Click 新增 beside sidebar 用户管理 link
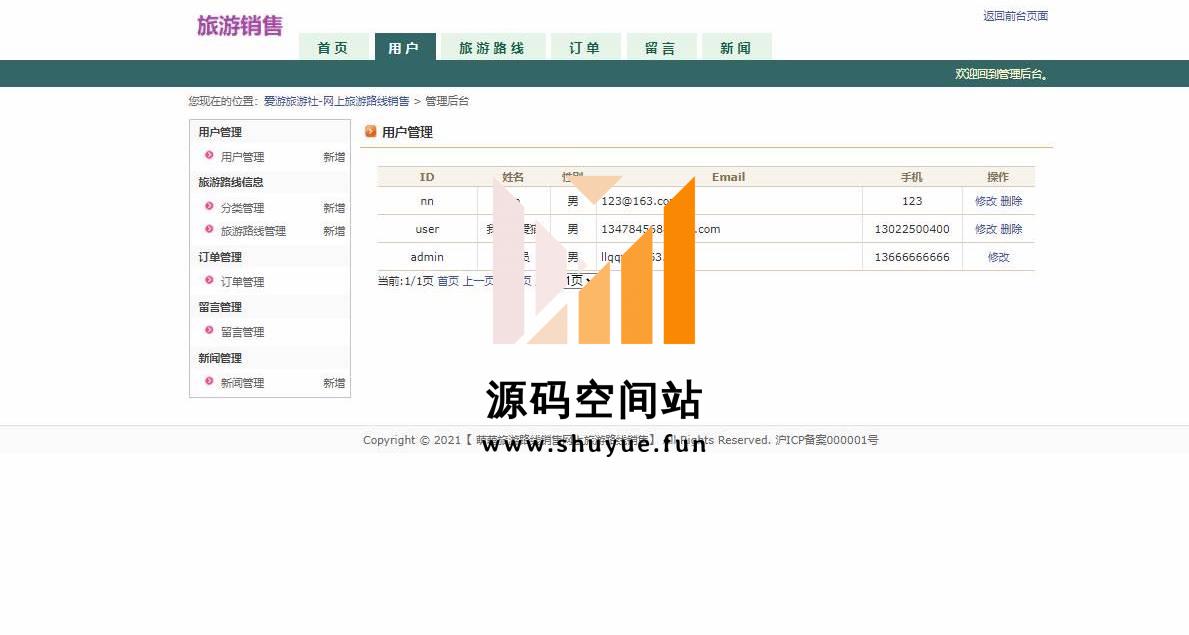This screenshot has height=635, width=1189. tap(334, 157)
